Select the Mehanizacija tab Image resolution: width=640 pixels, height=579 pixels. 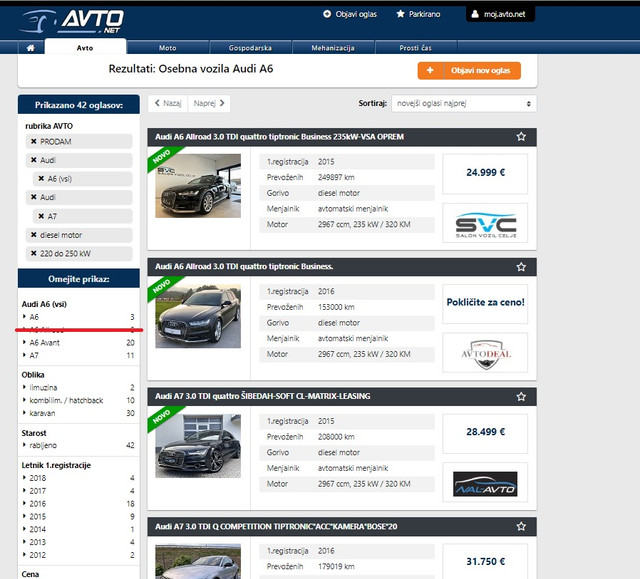click(x=333, y=48)
